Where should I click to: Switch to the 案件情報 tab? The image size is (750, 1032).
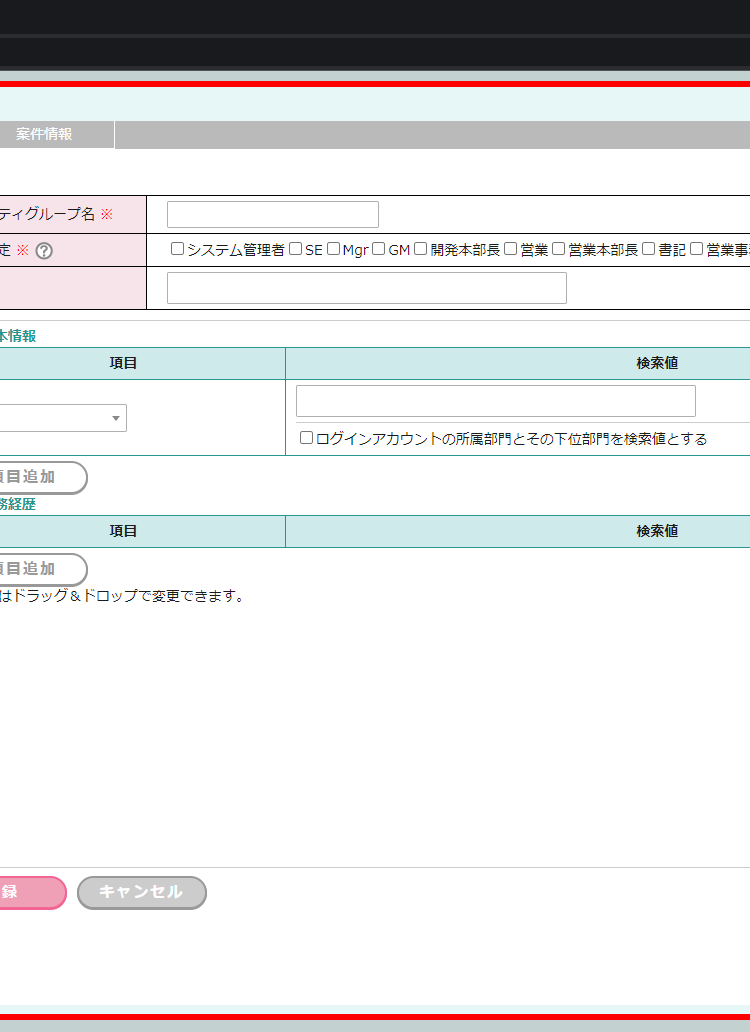[44, 134]
